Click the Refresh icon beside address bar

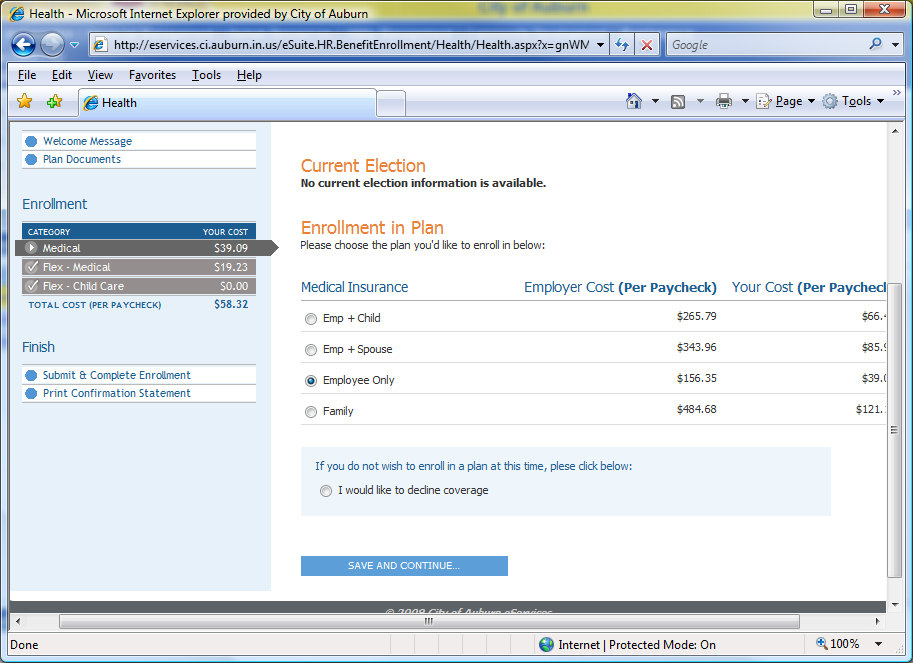pyautogui.click(x=622, y=45)
